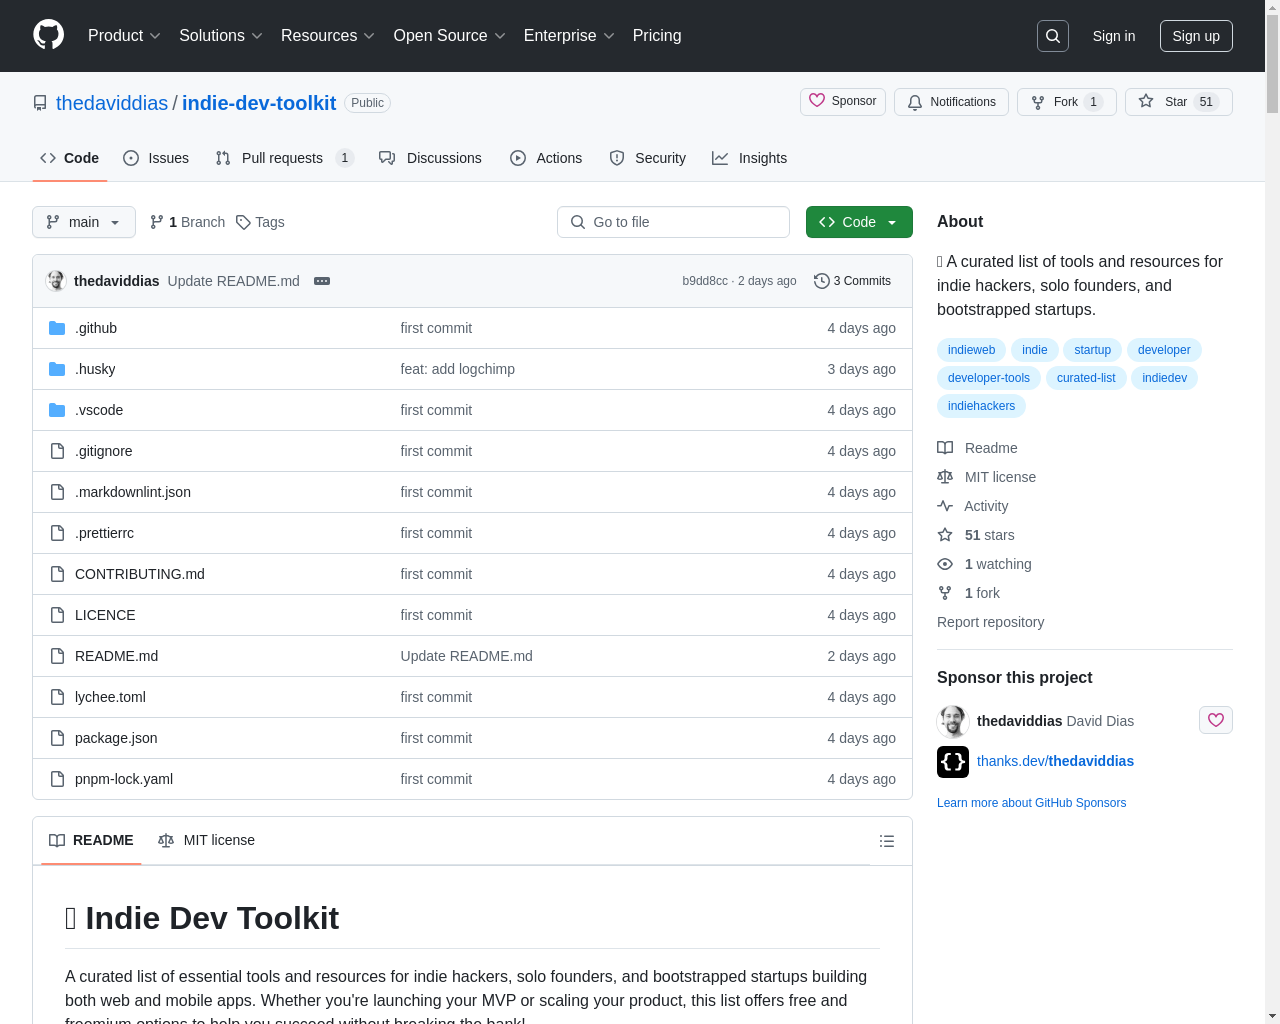Expand the Solutions menu
1280x1024 pixels.
[221, 36]
